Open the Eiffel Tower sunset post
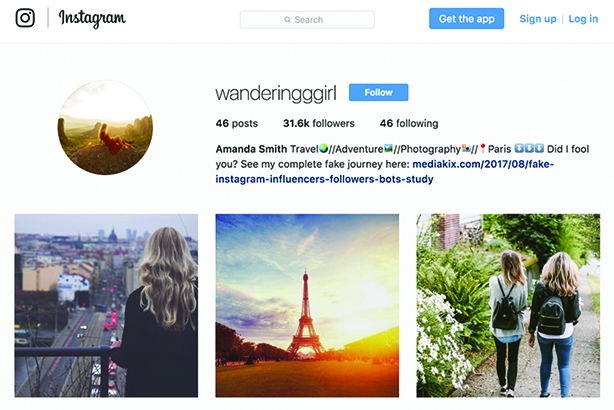Screen dimensions: 614x410 [307, 305]
